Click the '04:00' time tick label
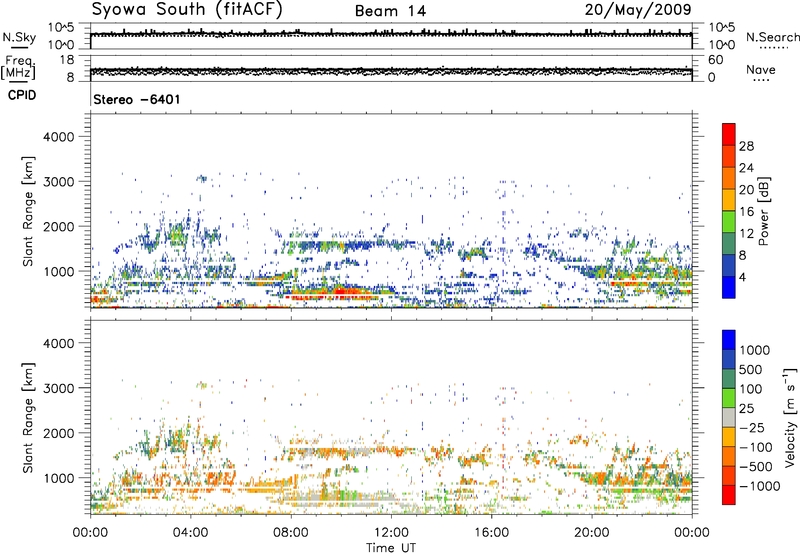Image resolution: width=800 pixels, height=554 pixels. pyautogui.click(x=190, y=533)
